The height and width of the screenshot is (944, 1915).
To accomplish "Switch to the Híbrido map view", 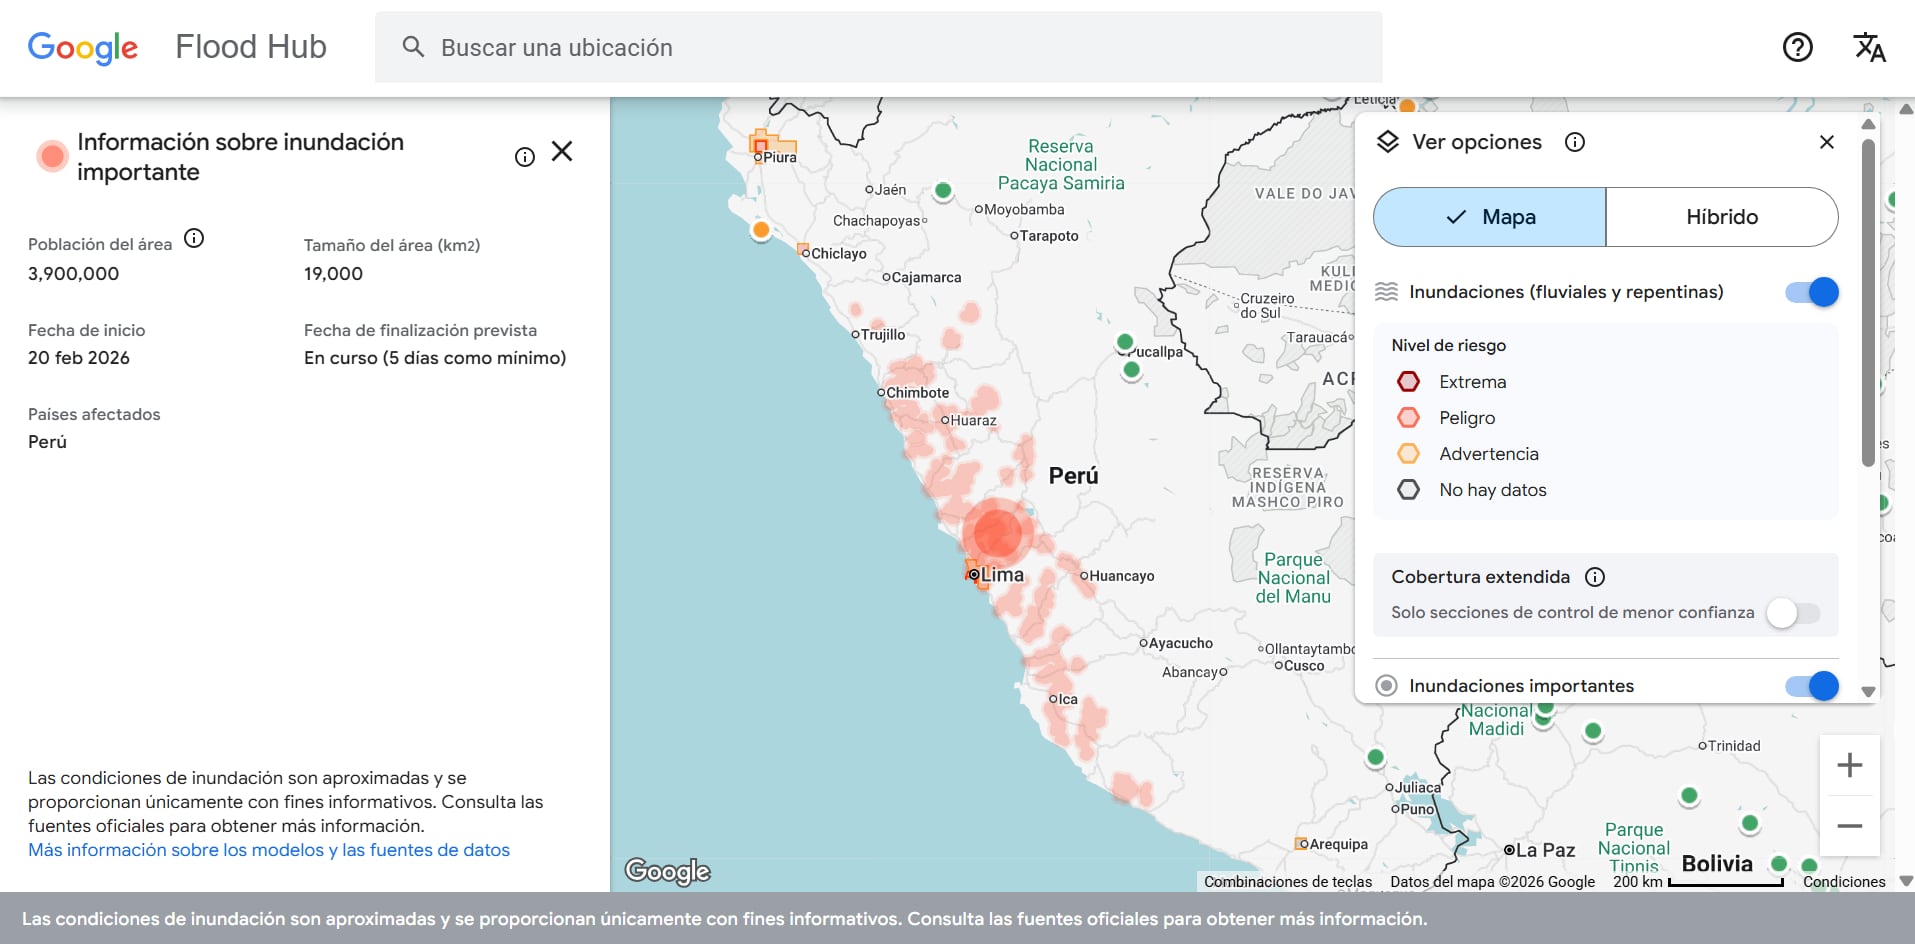I will pyautogui.click(x=1721, y=216).
